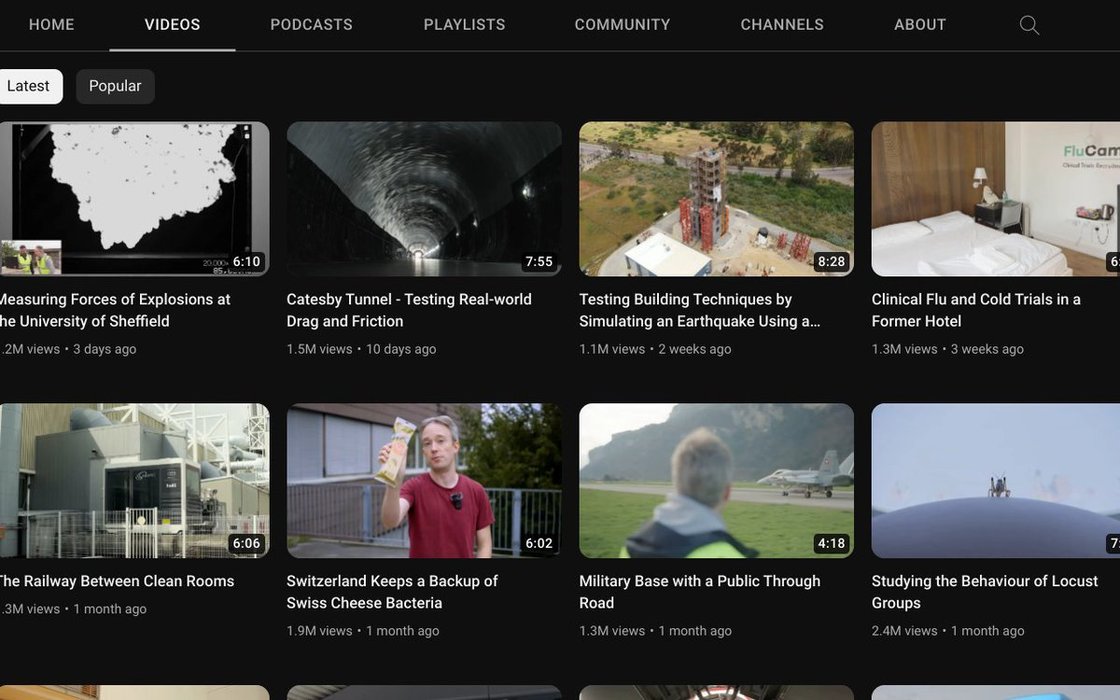View the Channels tab
The width and height of the screenshot is (1120, 700).
(782, 25)
